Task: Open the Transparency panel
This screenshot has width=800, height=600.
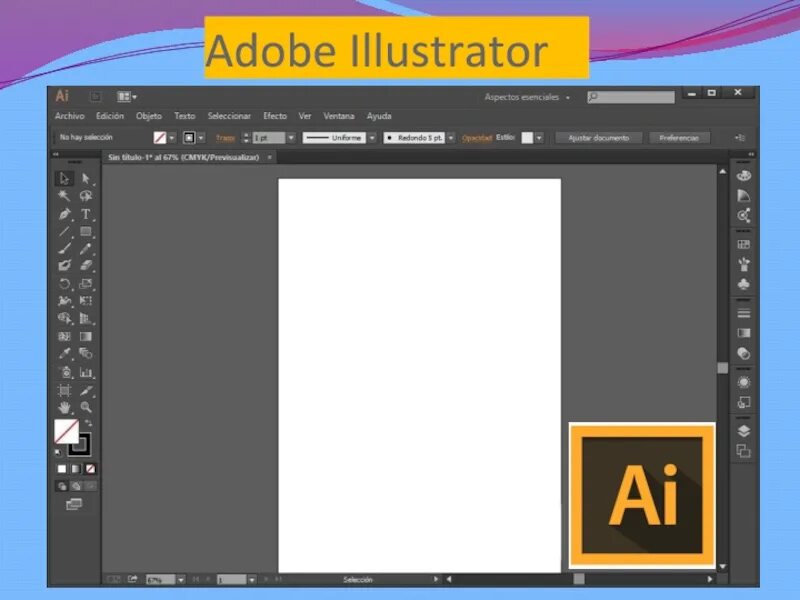Action: coord(744,353)
